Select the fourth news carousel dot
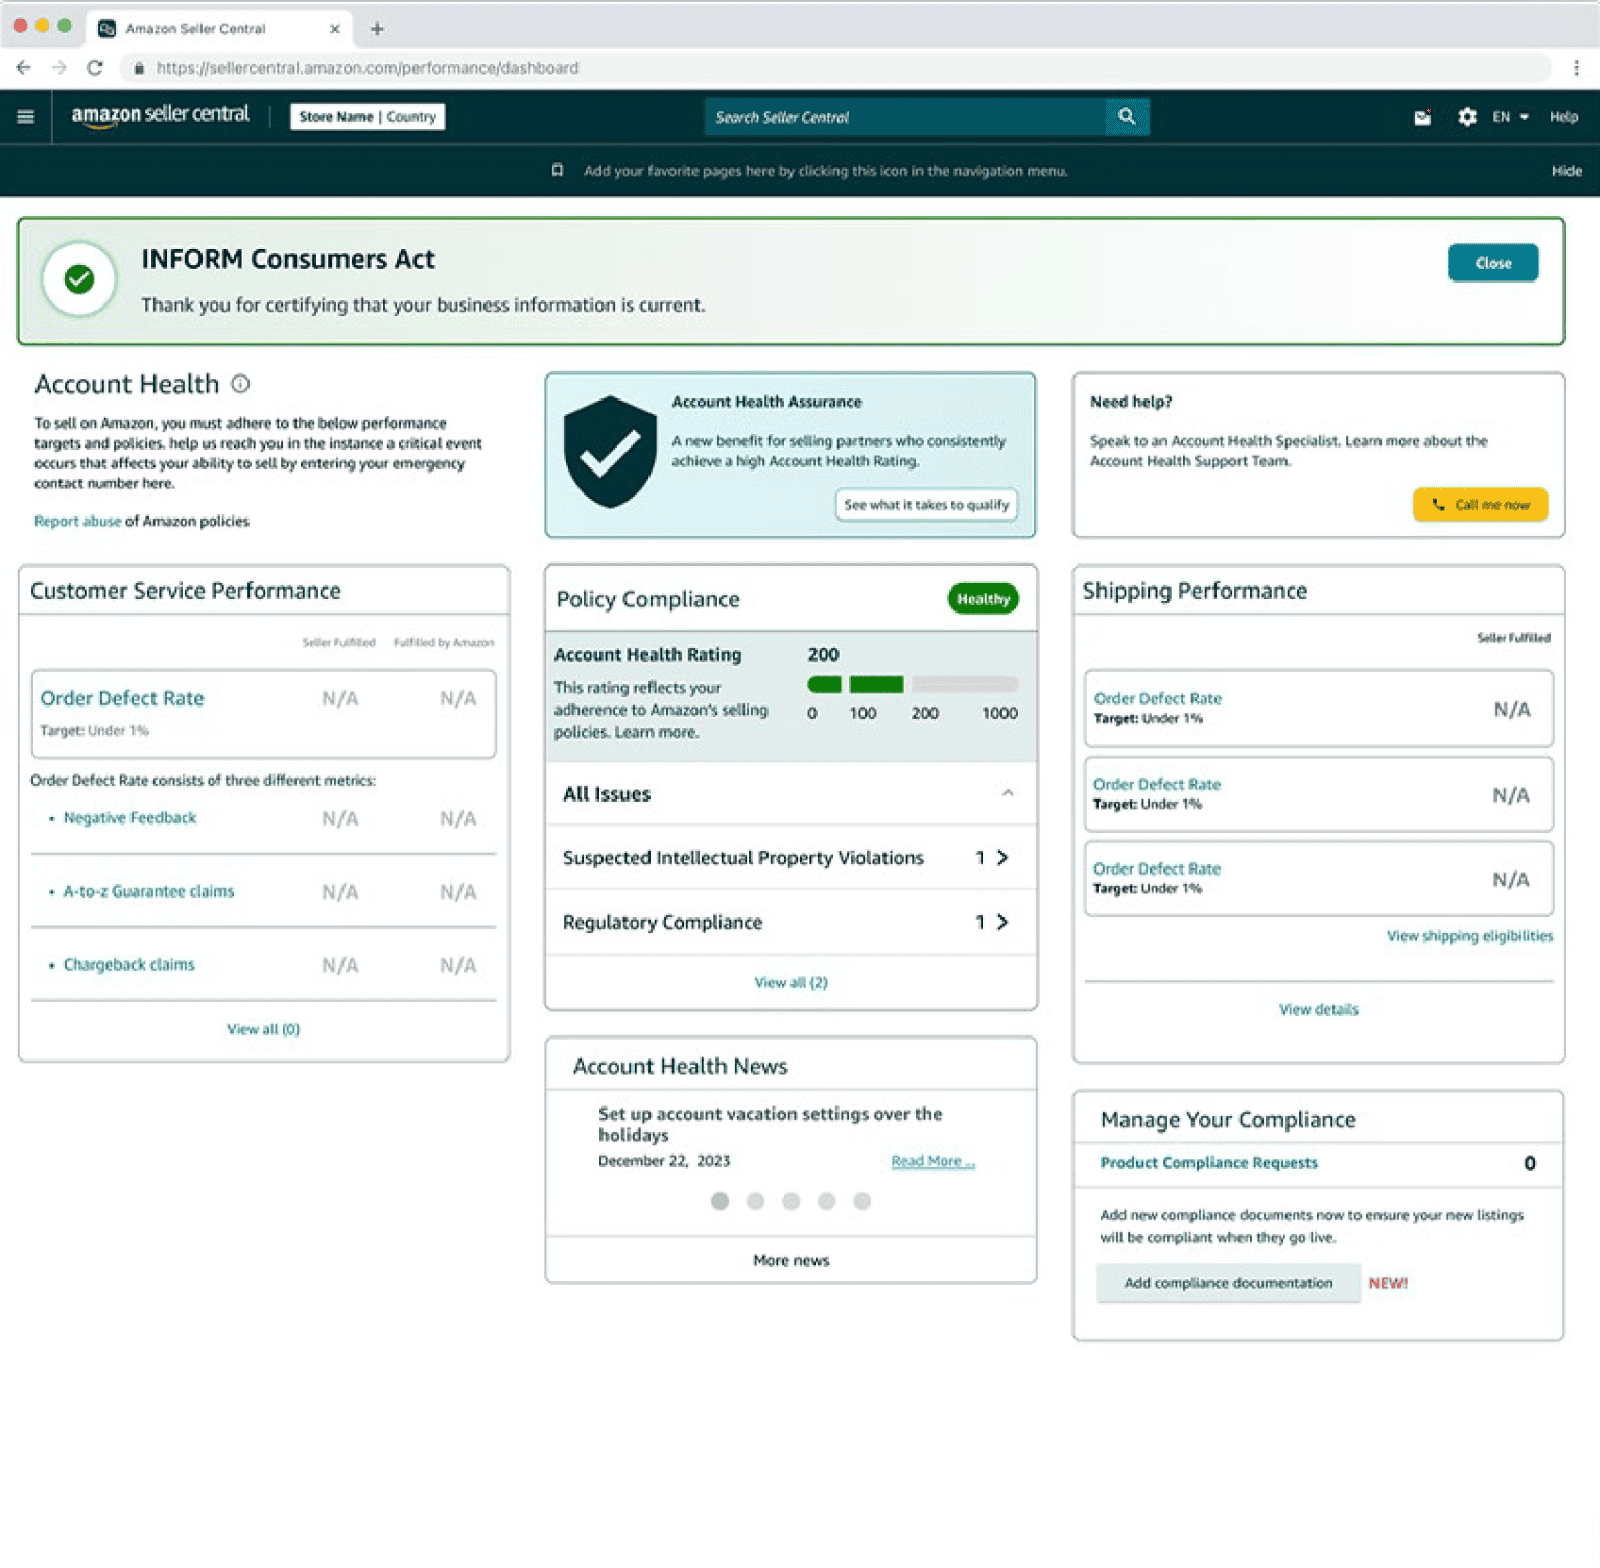The image size is (1600, 1568). tap(827, 1201)
